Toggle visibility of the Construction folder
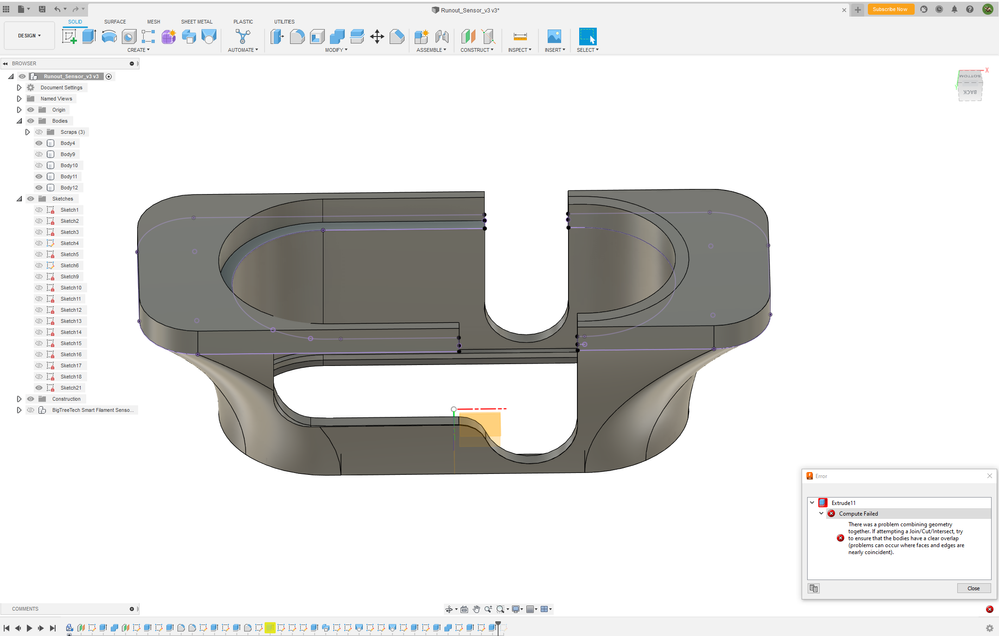Screen dimensions: 999x636 pos(30,399)
